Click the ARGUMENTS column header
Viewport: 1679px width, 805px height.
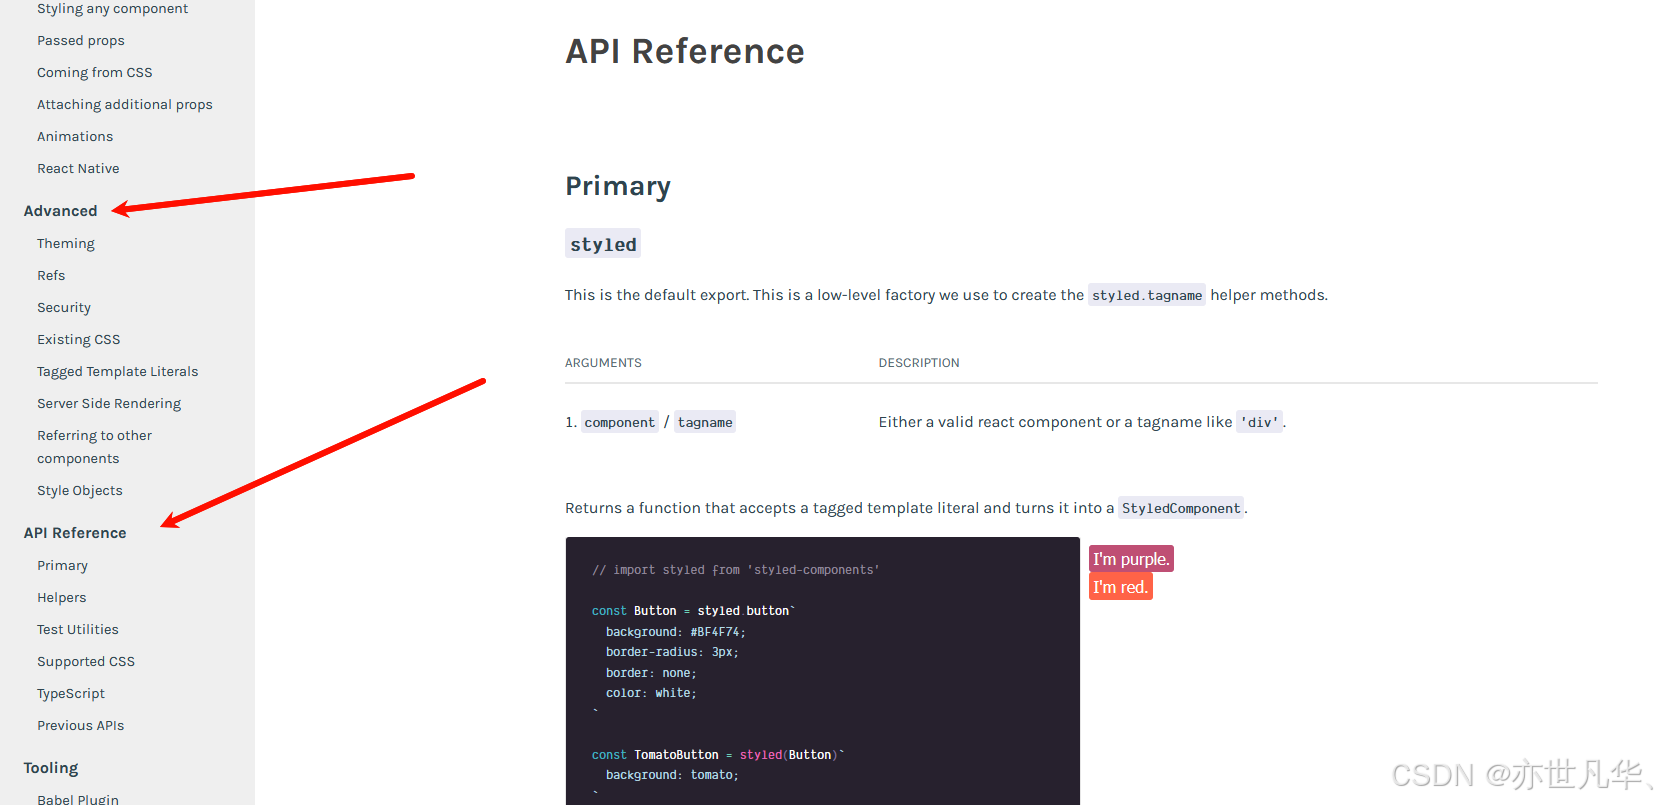603,363
